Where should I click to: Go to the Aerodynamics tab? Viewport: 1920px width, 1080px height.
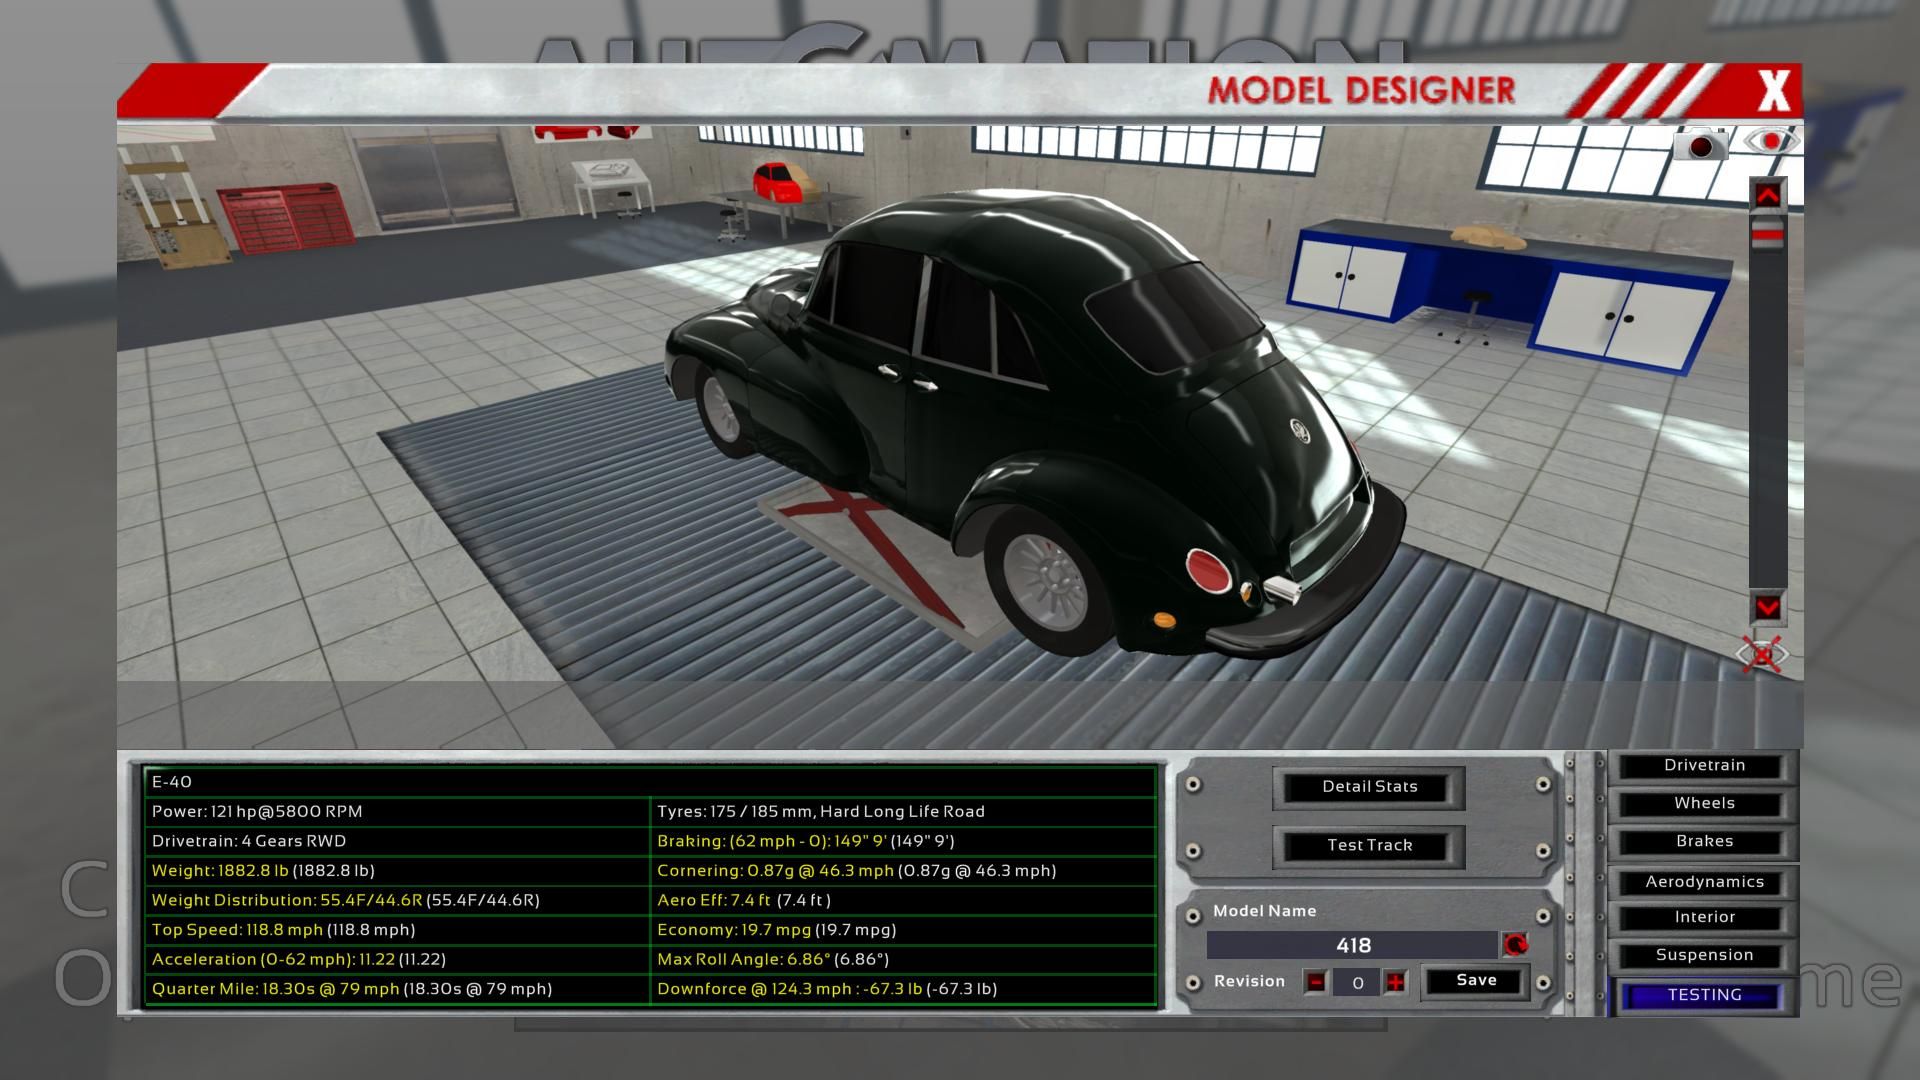pos(1703,882)
